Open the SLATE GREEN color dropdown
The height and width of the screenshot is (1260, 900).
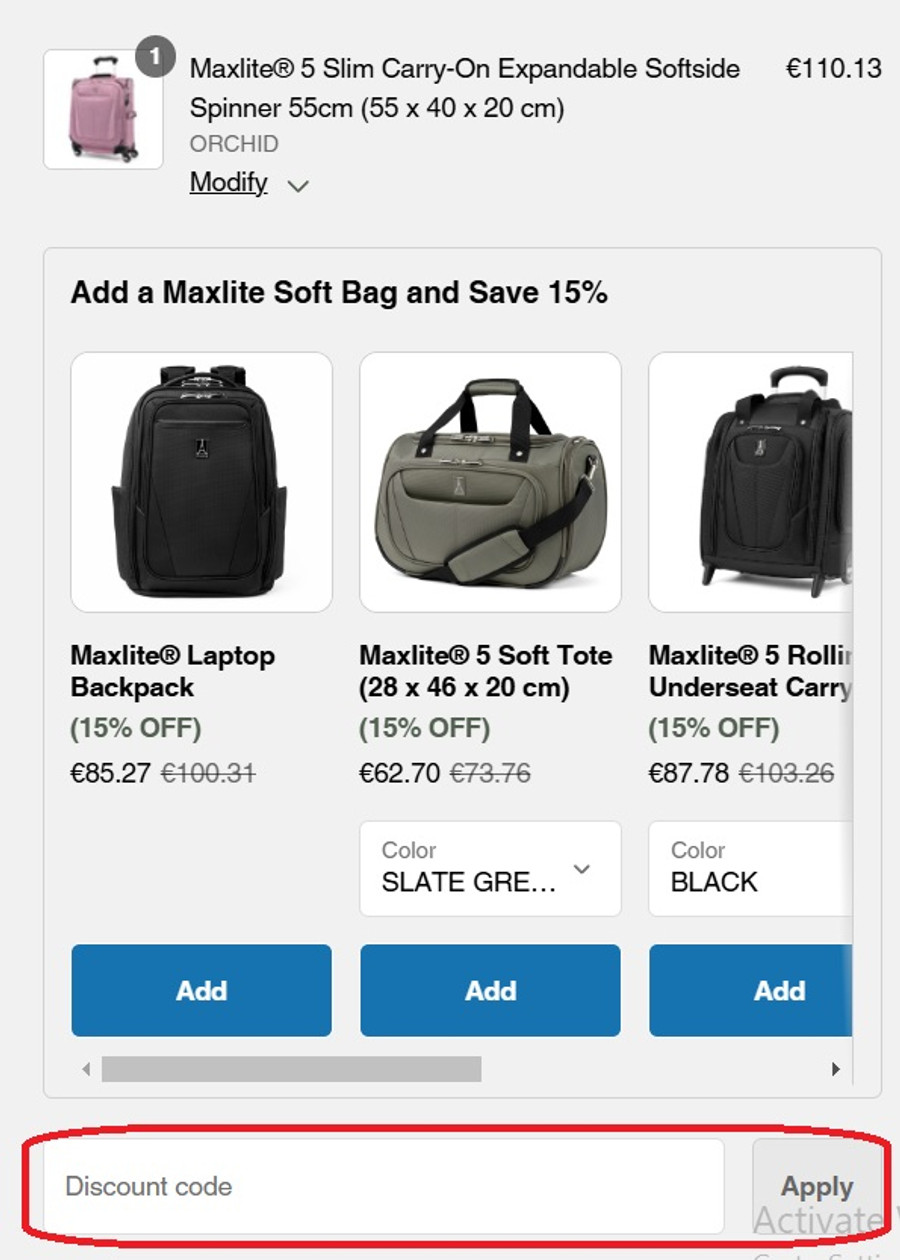(x=490, y=868)
